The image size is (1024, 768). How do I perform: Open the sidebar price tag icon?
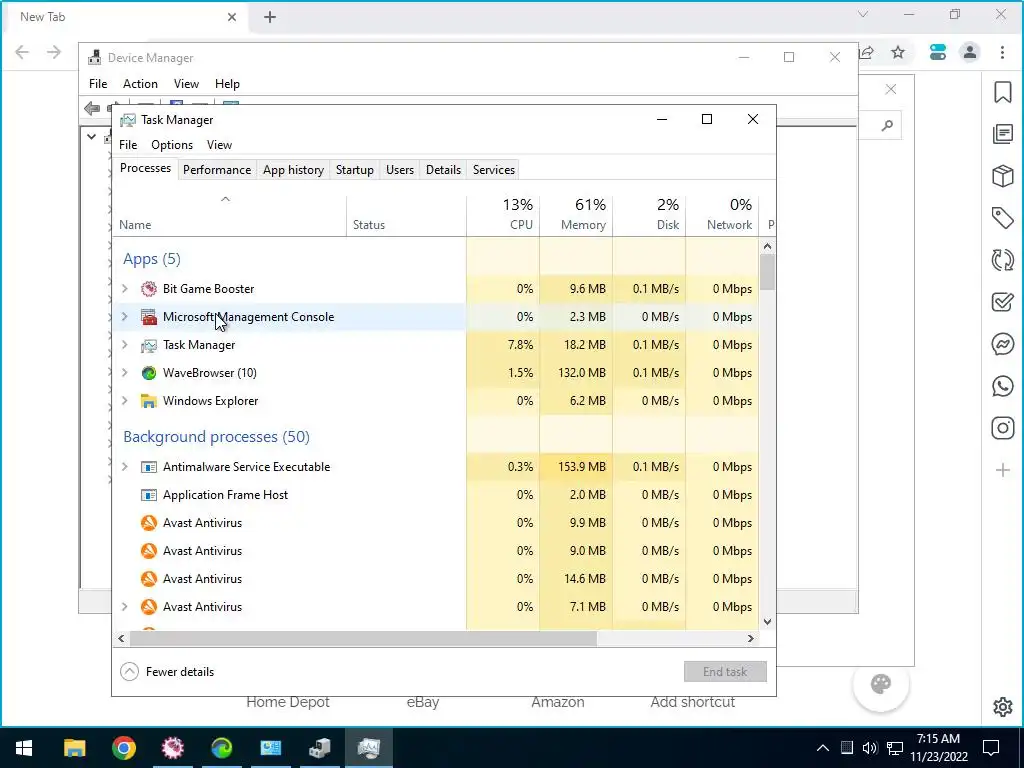coord(1002,217)
